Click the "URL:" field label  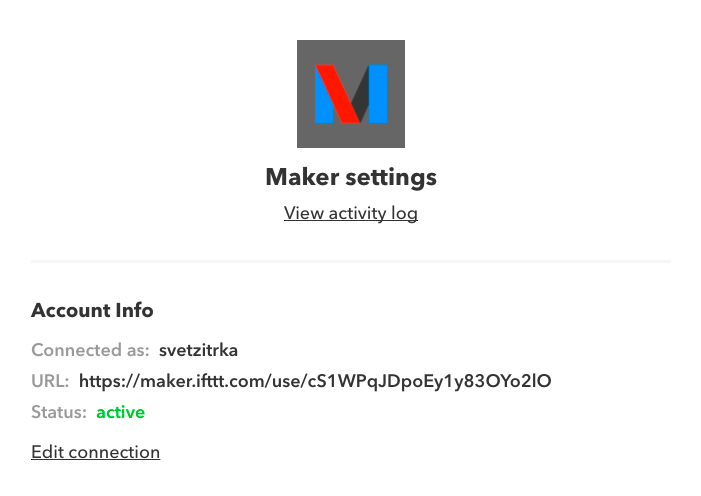pos(50,381)
